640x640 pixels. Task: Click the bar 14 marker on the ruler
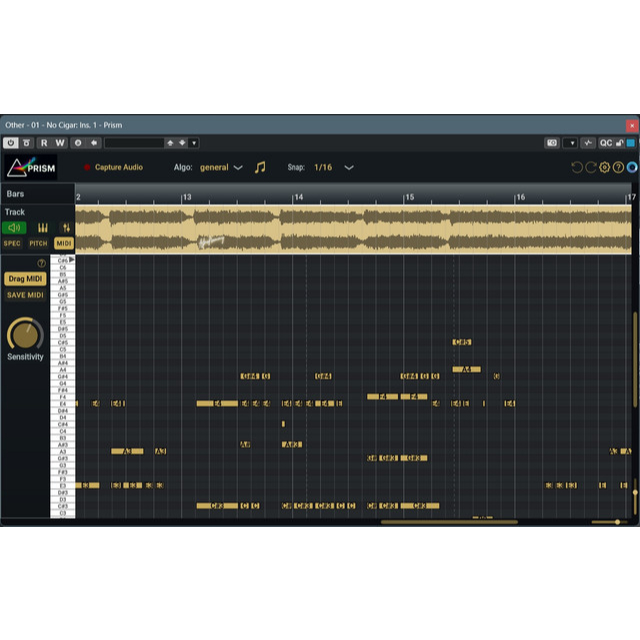(299, 197)
